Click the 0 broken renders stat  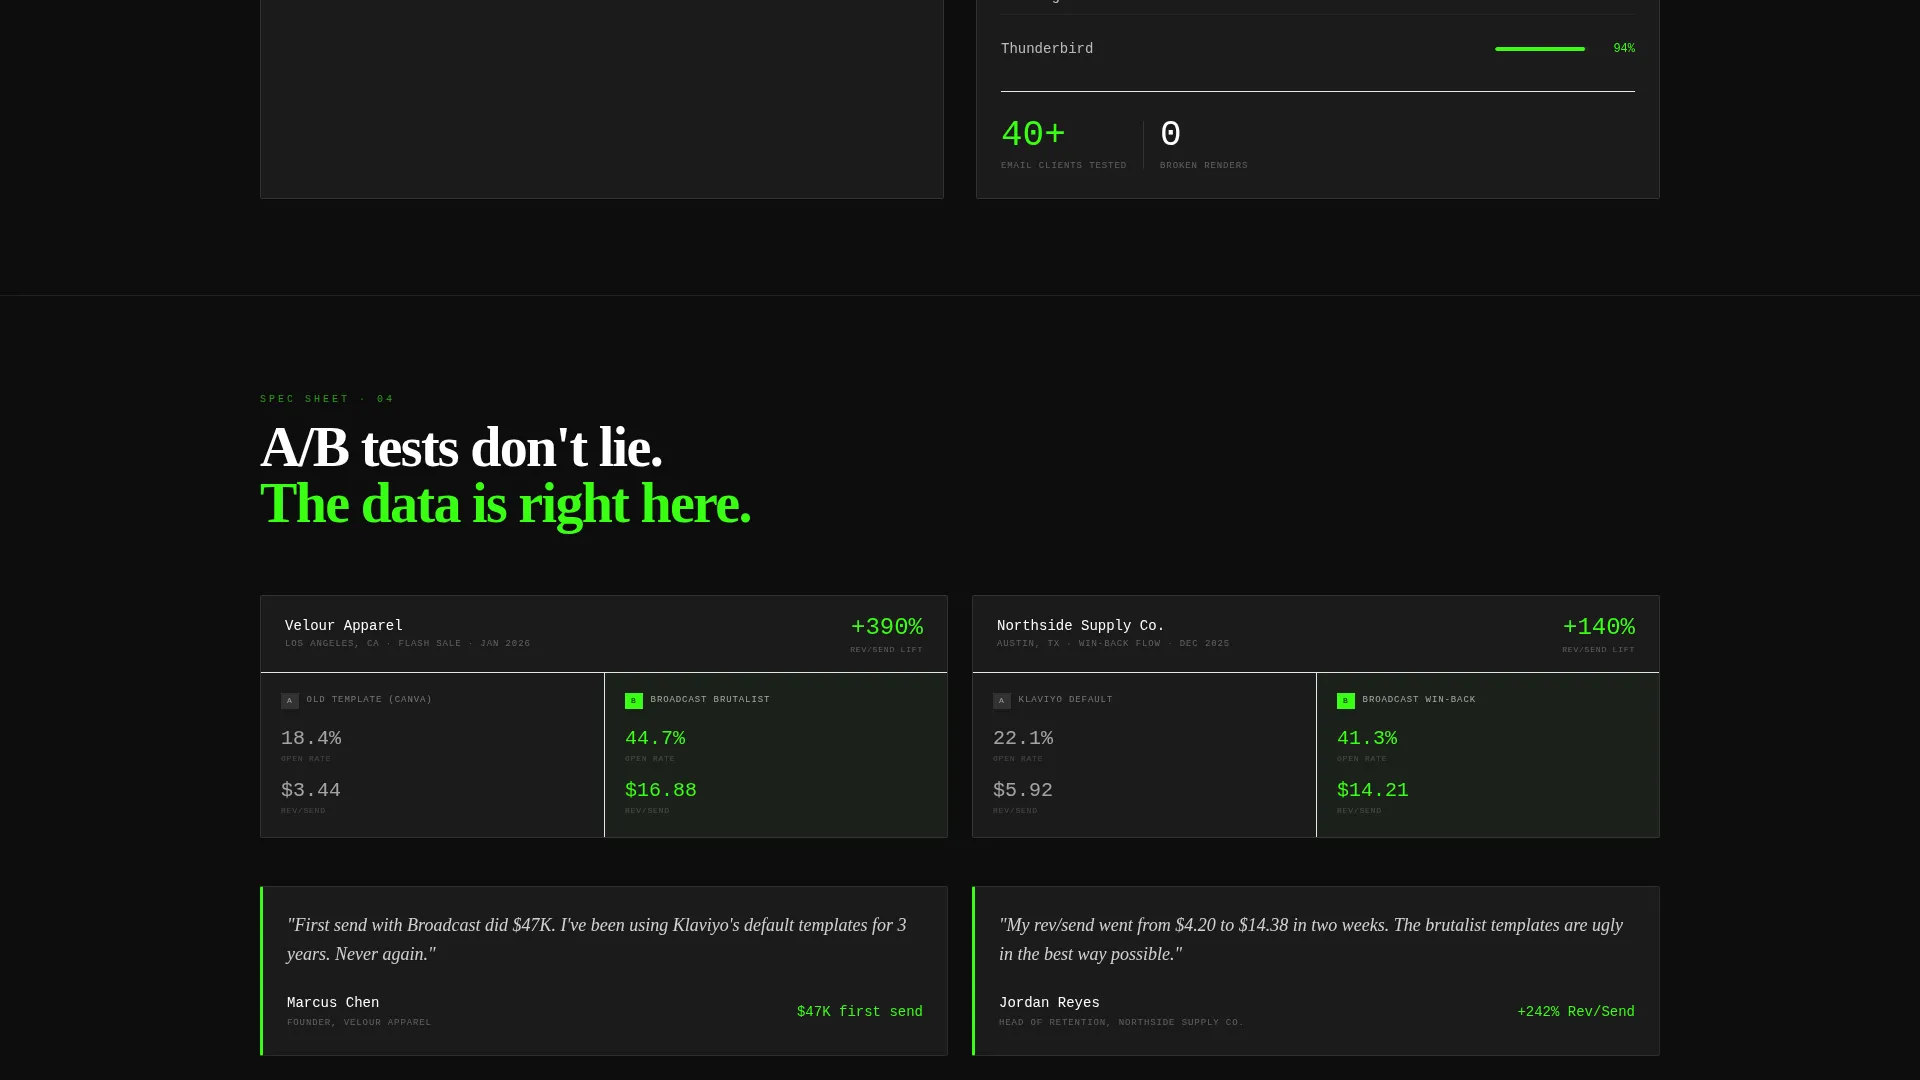pyautogui.click(x=1204, y=145)
